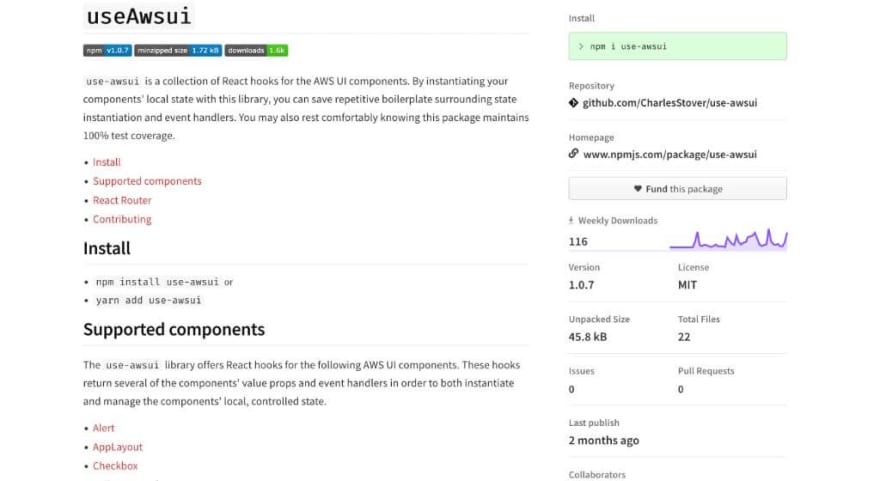880x481 pixels.
Task: Open the React Router contents link
Action: (x=122, y=200)
